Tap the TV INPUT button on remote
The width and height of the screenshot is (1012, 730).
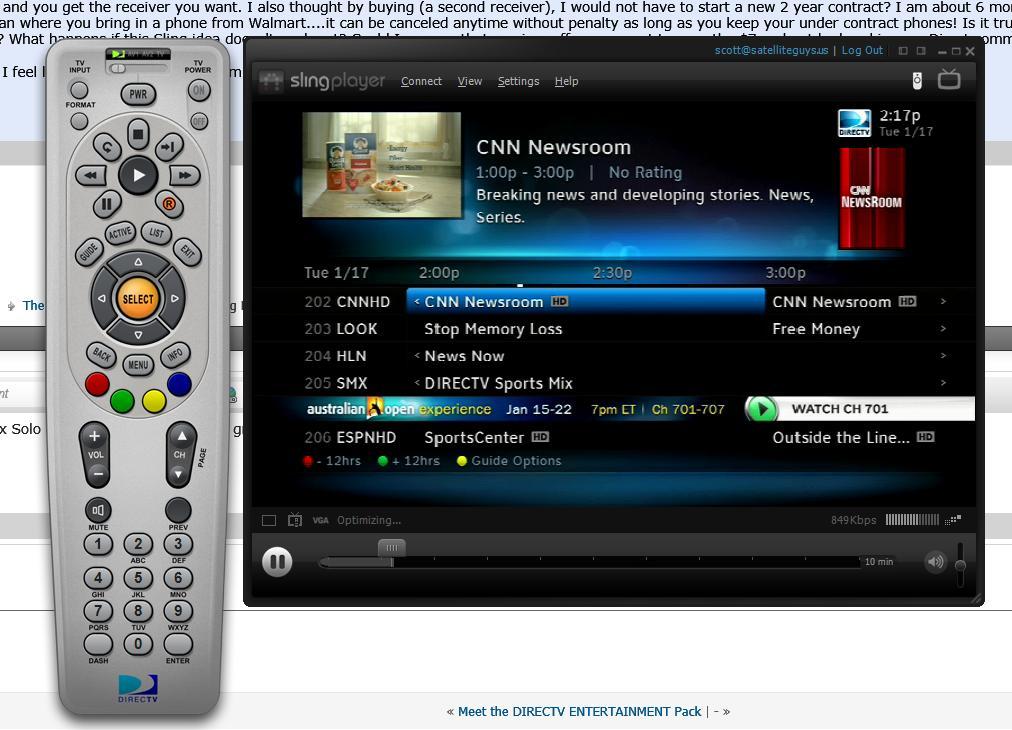pos(79,90)
